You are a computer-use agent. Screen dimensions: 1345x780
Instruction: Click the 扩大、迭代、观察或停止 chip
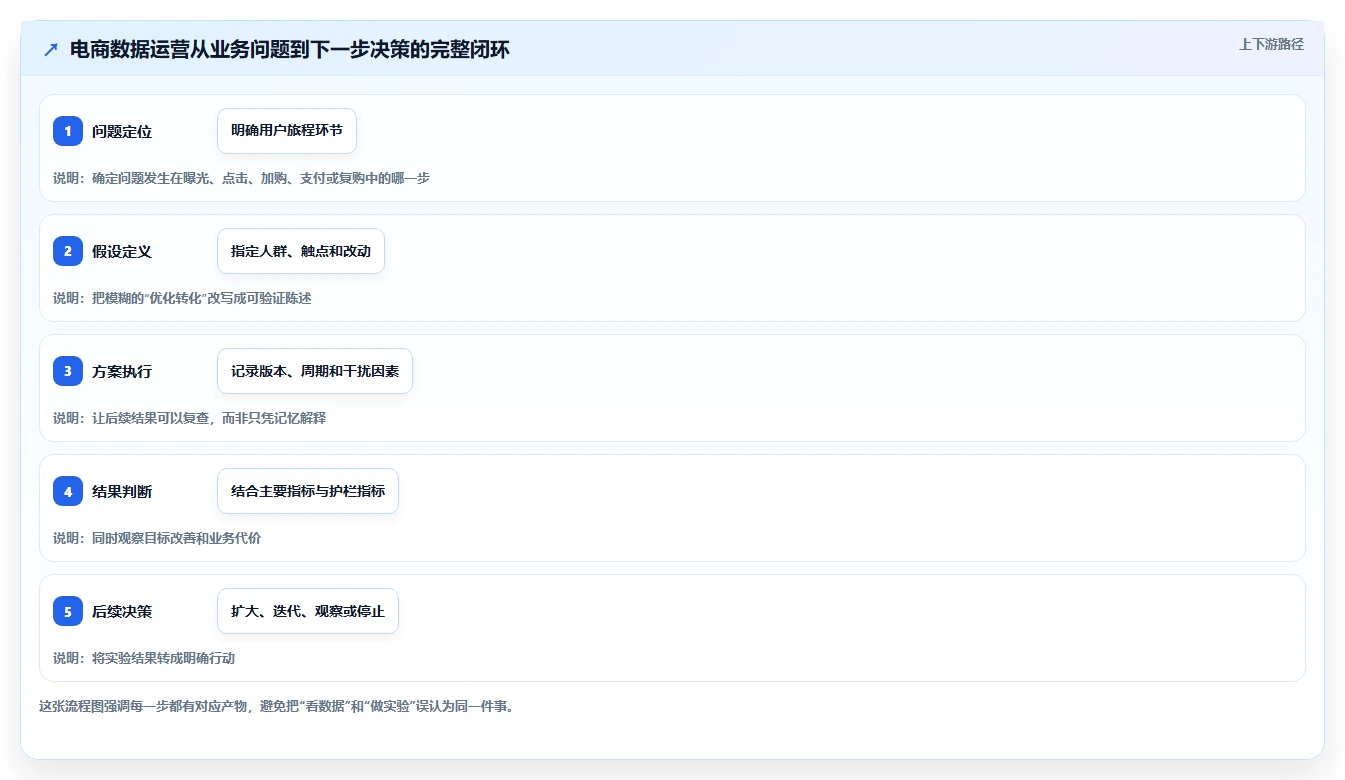308,611
